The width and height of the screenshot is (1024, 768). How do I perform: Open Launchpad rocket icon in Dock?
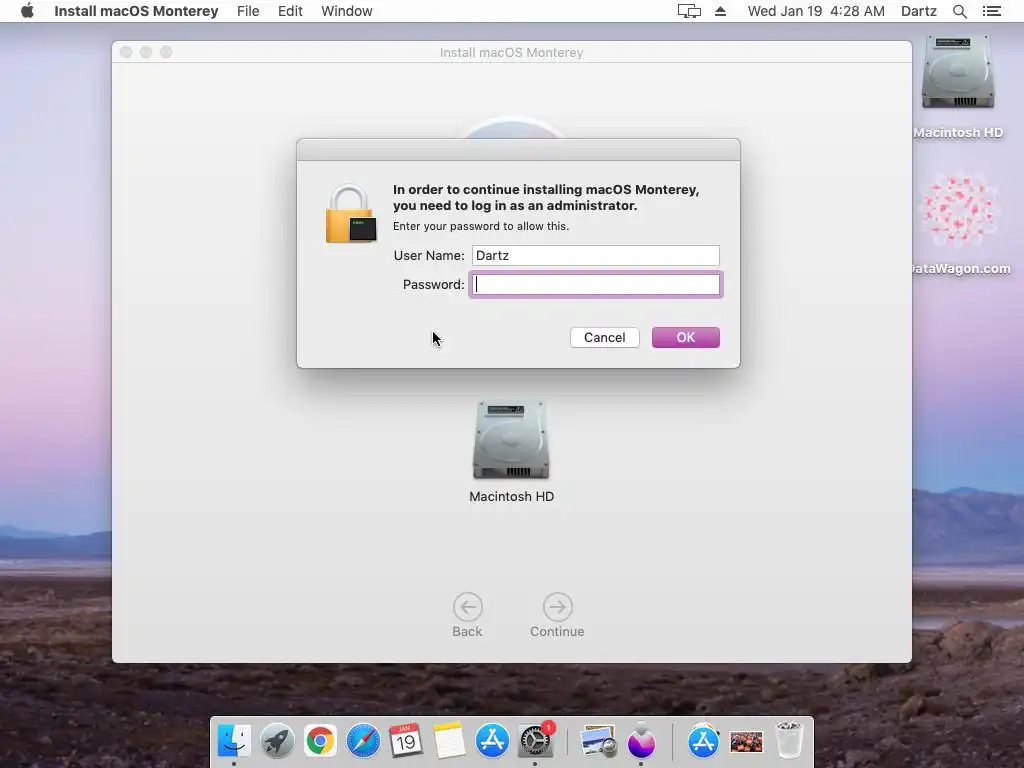[x=277, y=741]
